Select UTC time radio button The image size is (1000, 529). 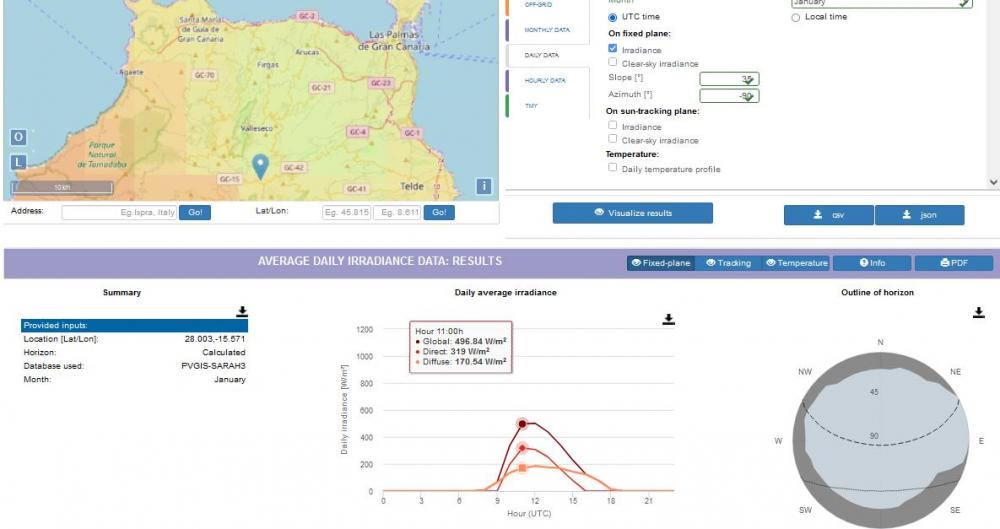click(612, 17)
